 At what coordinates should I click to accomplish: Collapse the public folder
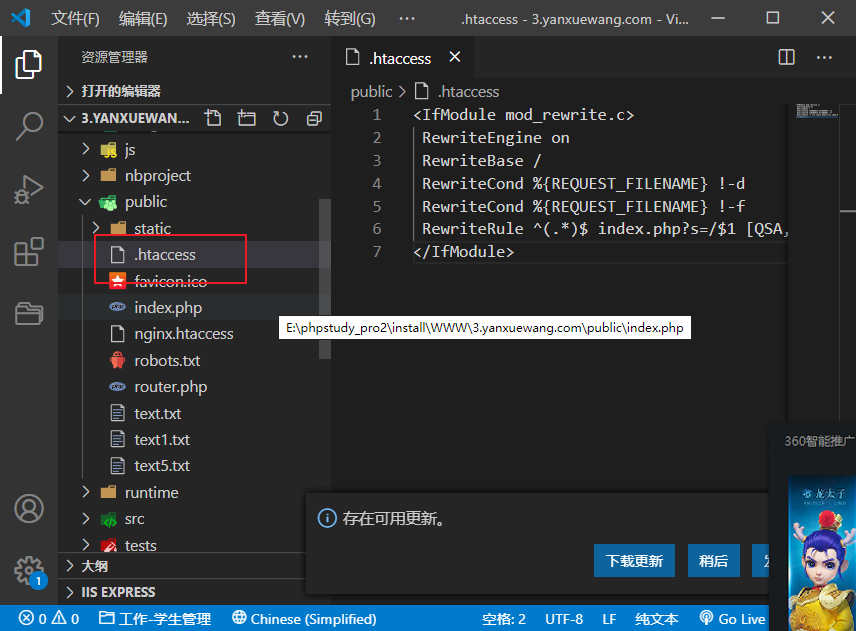(194, 201)
